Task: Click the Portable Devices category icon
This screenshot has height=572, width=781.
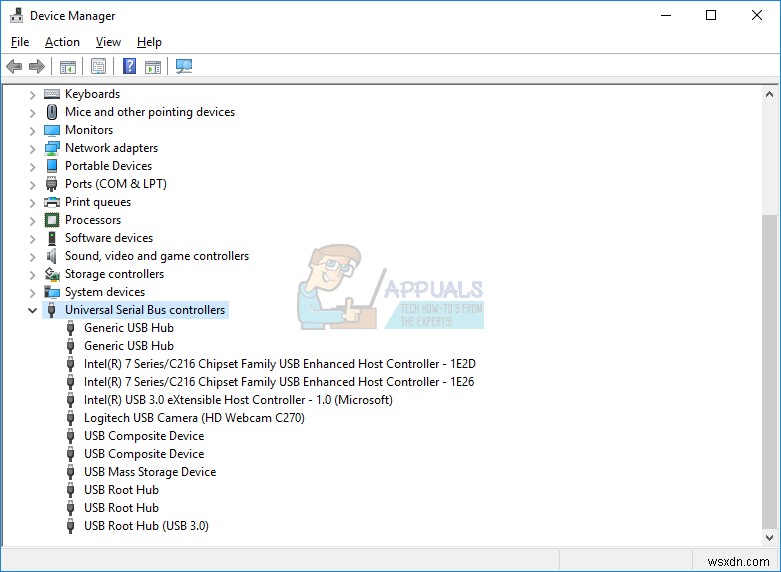Action: (52, 165)
